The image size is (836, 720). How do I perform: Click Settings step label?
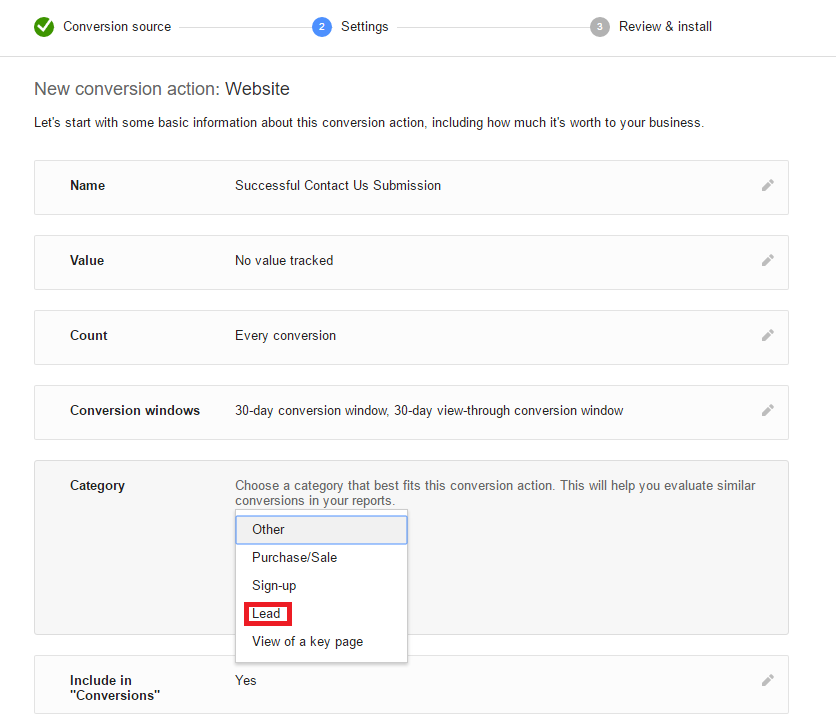coord(365,27)
